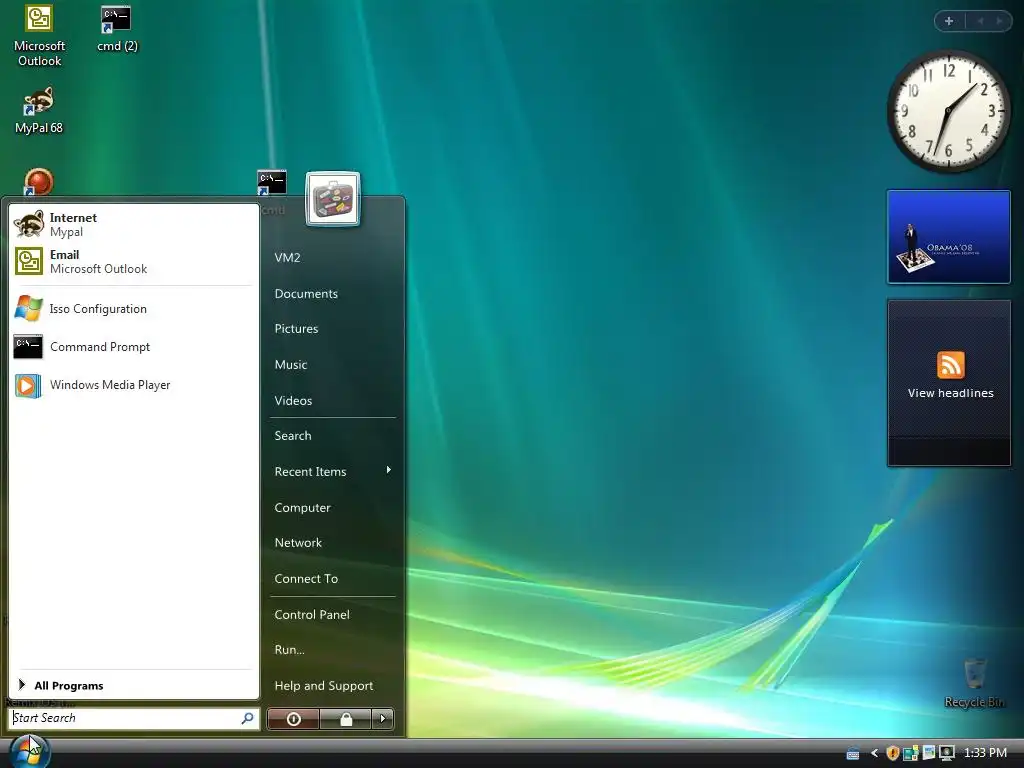Open Help and Support
This screenshot has height=768, width=1024.
tap(324, 686)
